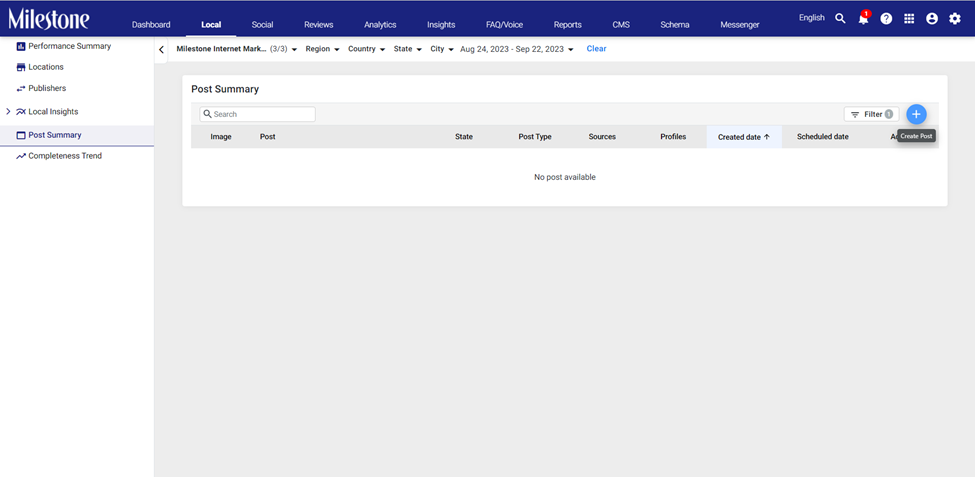
Task: Collapse sidebar with the left chevron
Action: click(x=161, y=50)
